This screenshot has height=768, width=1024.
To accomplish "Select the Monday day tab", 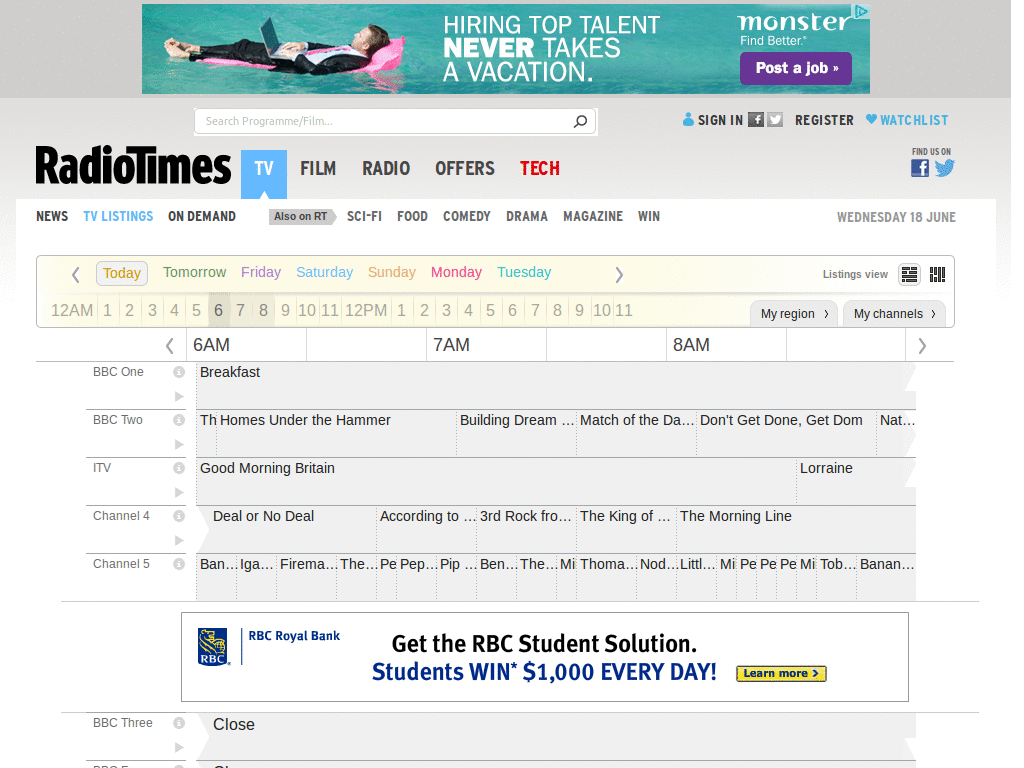I will 456,272.
